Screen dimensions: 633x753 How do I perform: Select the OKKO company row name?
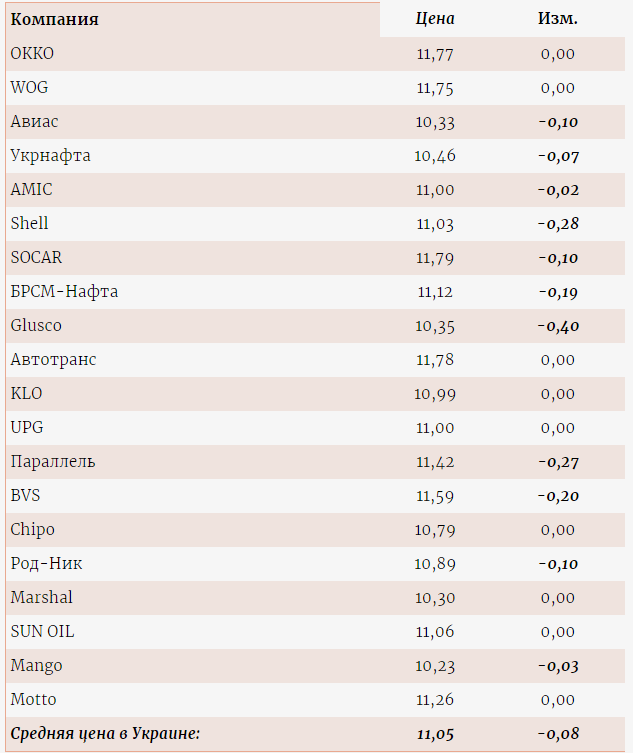click(32, 54)
